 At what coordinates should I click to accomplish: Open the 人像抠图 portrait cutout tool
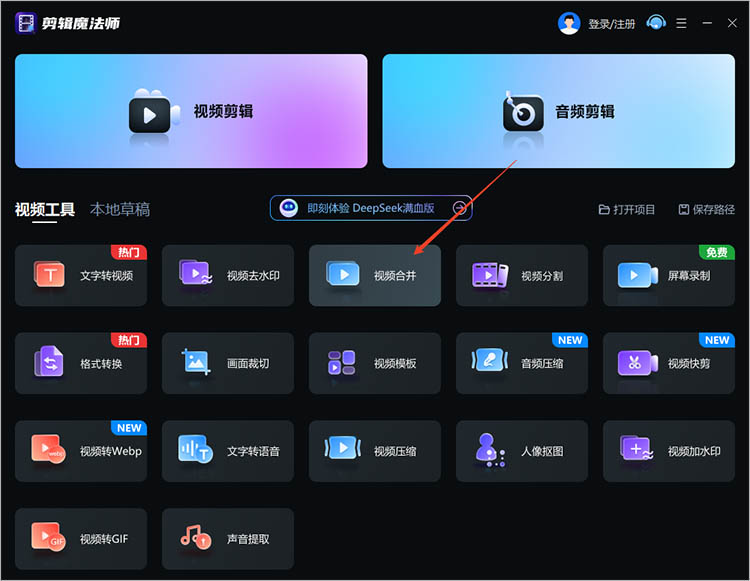522,451
